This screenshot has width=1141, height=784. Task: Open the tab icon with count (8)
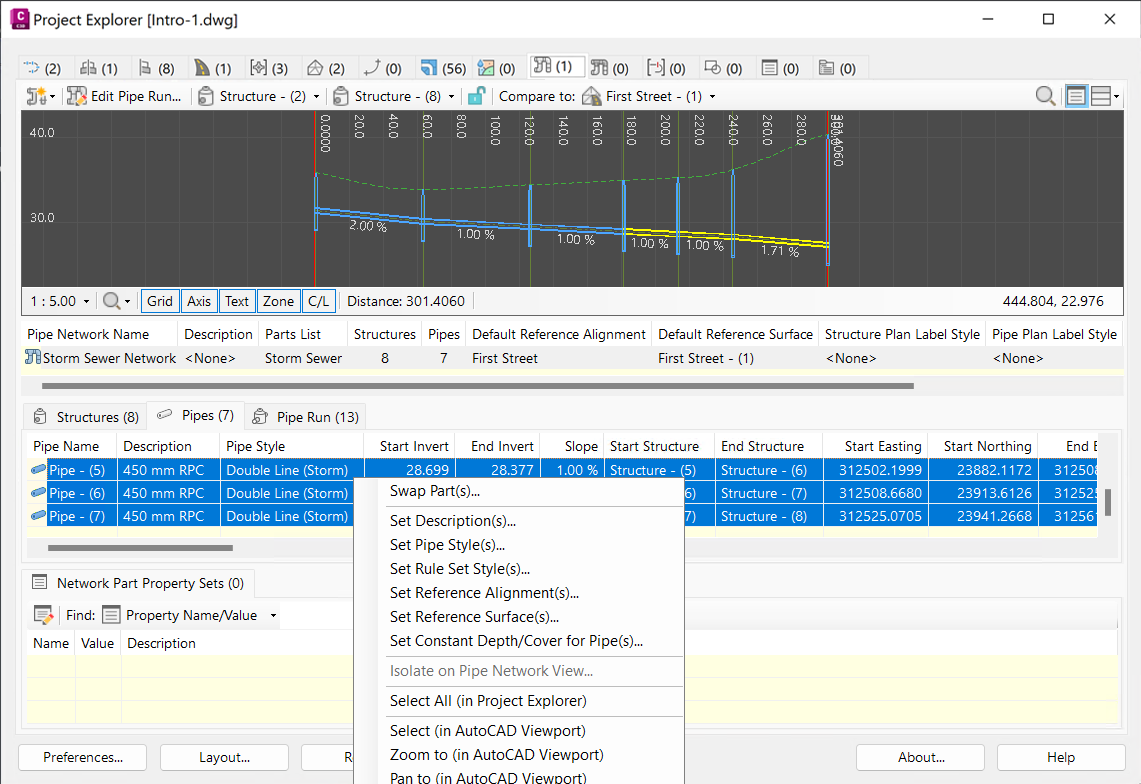pyautogui.click(x=156, y=68)
